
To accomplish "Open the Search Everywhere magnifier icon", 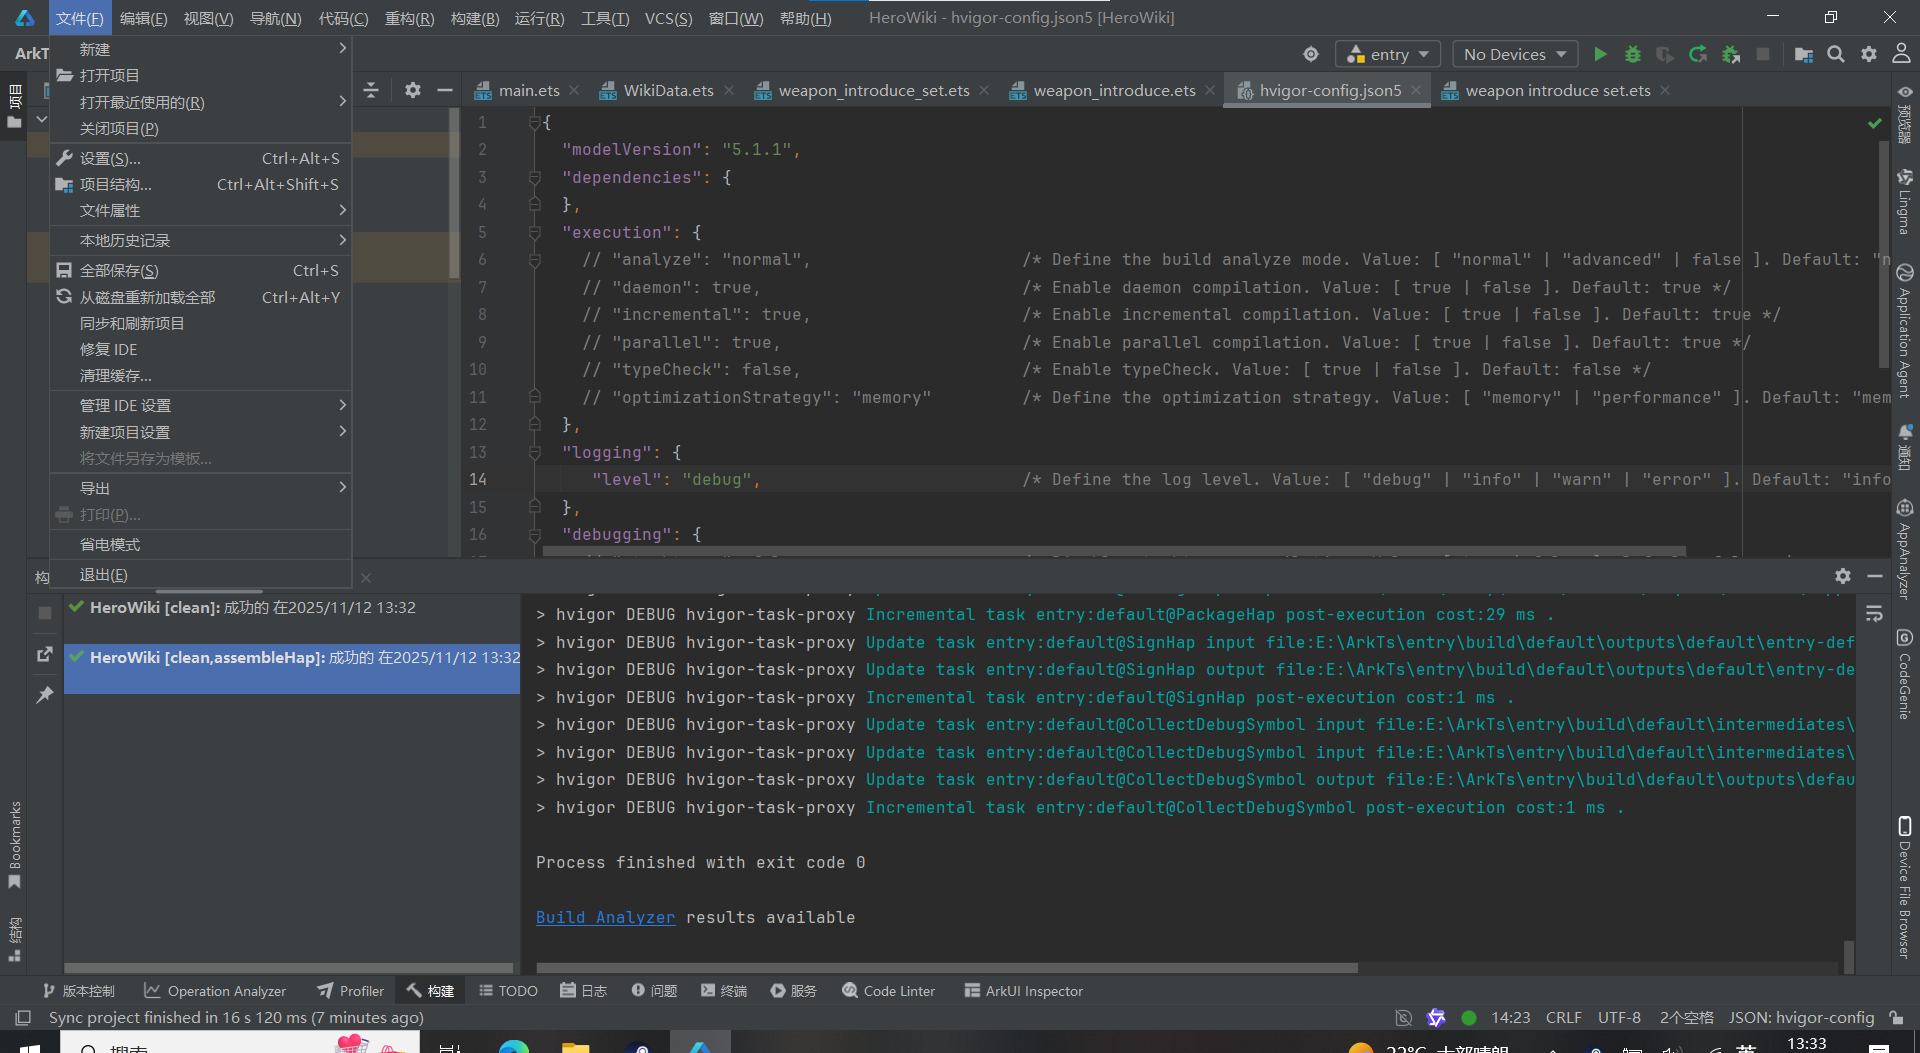I will pyautogui.click(x=1836, y=54).
